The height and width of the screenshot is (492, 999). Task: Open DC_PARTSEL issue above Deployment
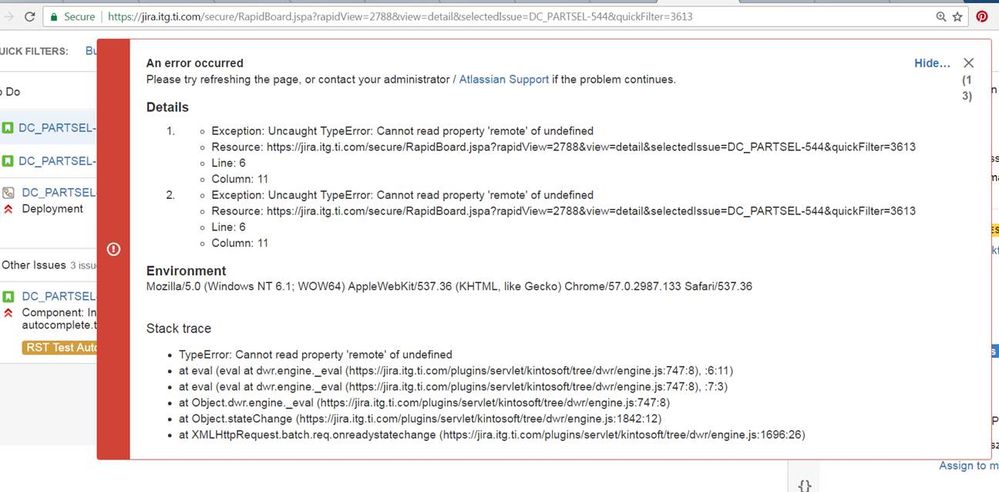[59, 192]
